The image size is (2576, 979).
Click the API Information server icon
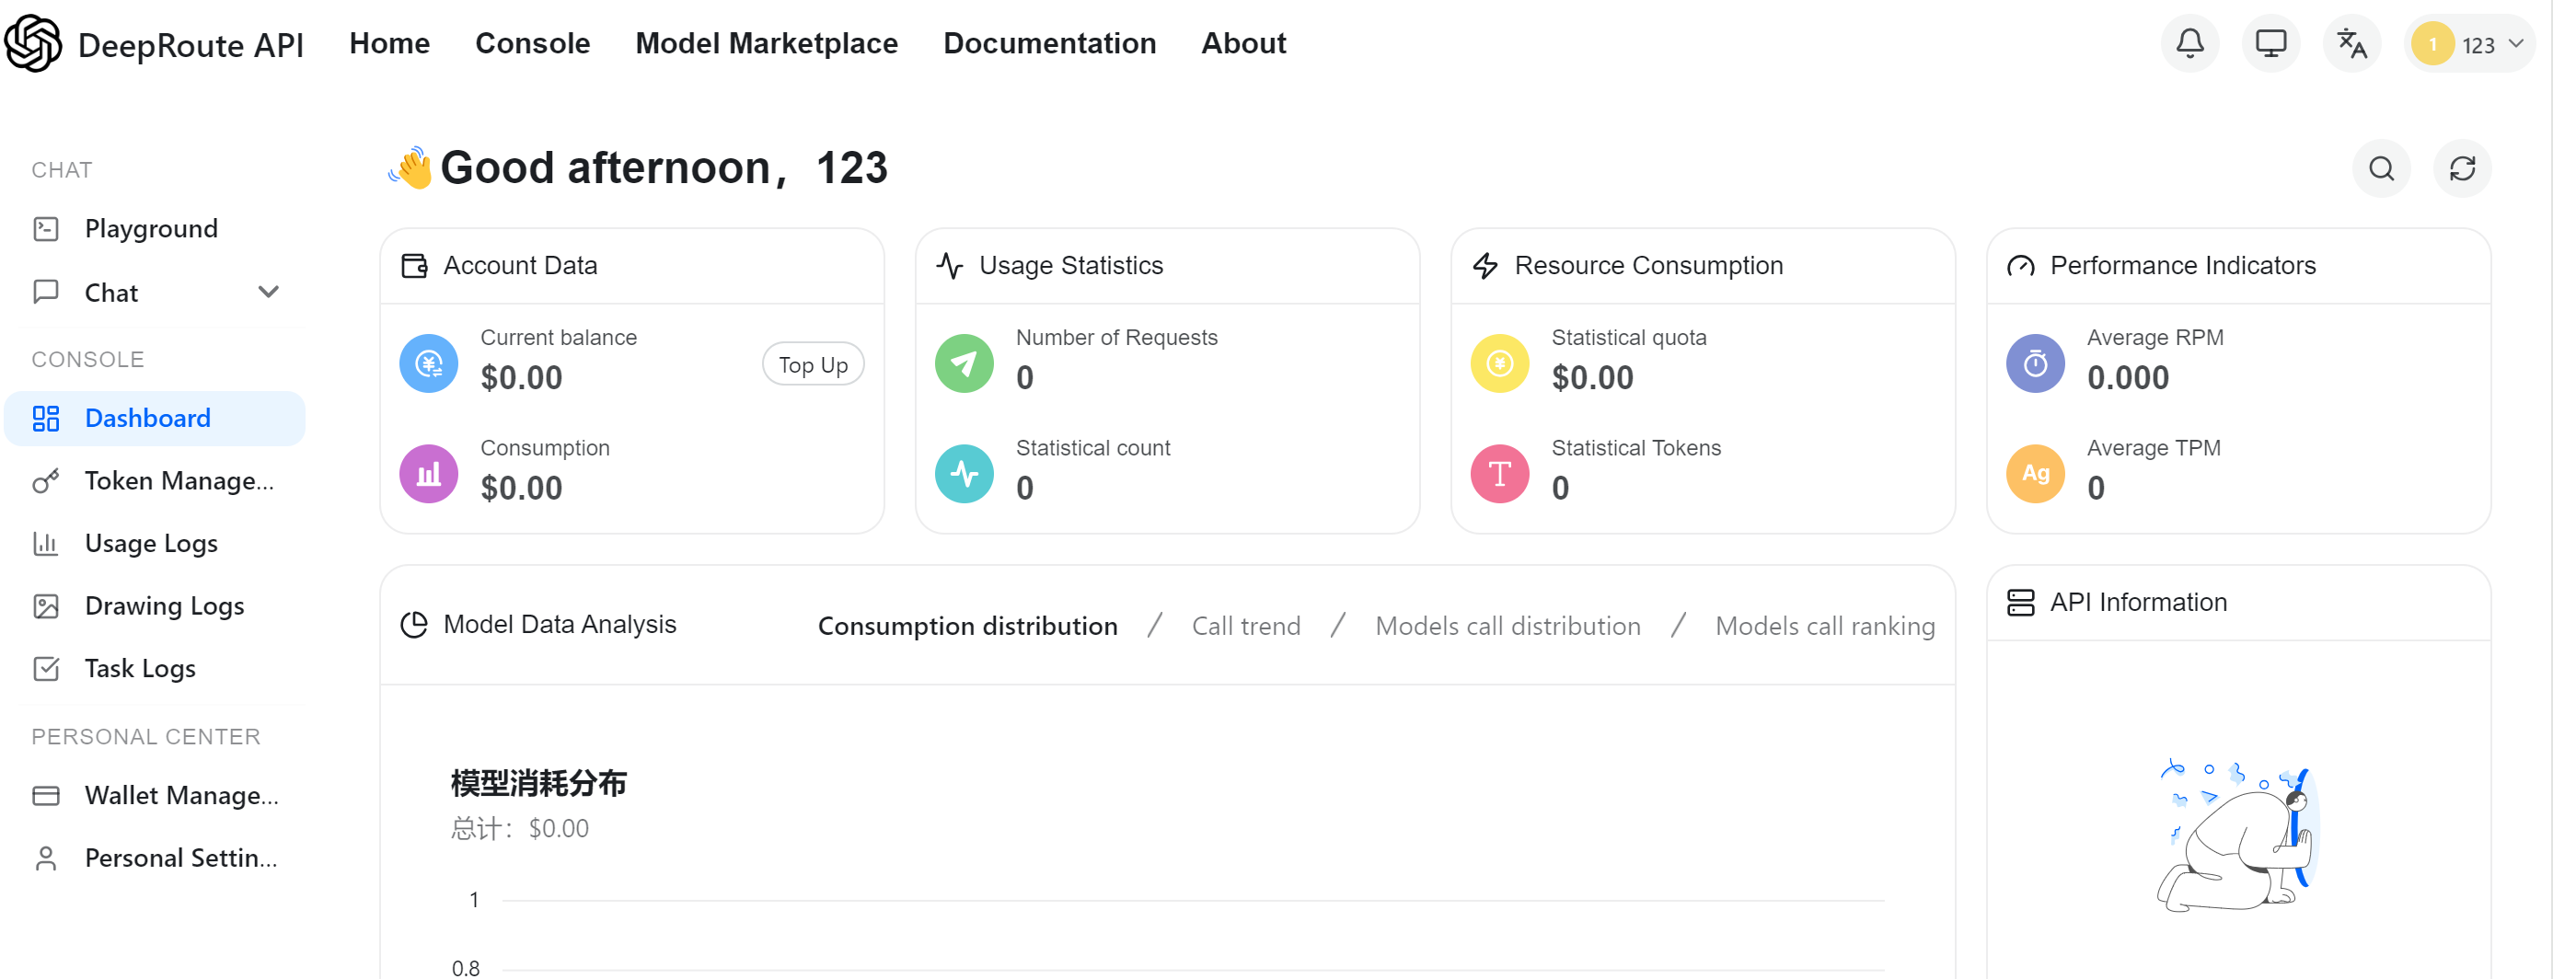click(x=2021, y=603)
